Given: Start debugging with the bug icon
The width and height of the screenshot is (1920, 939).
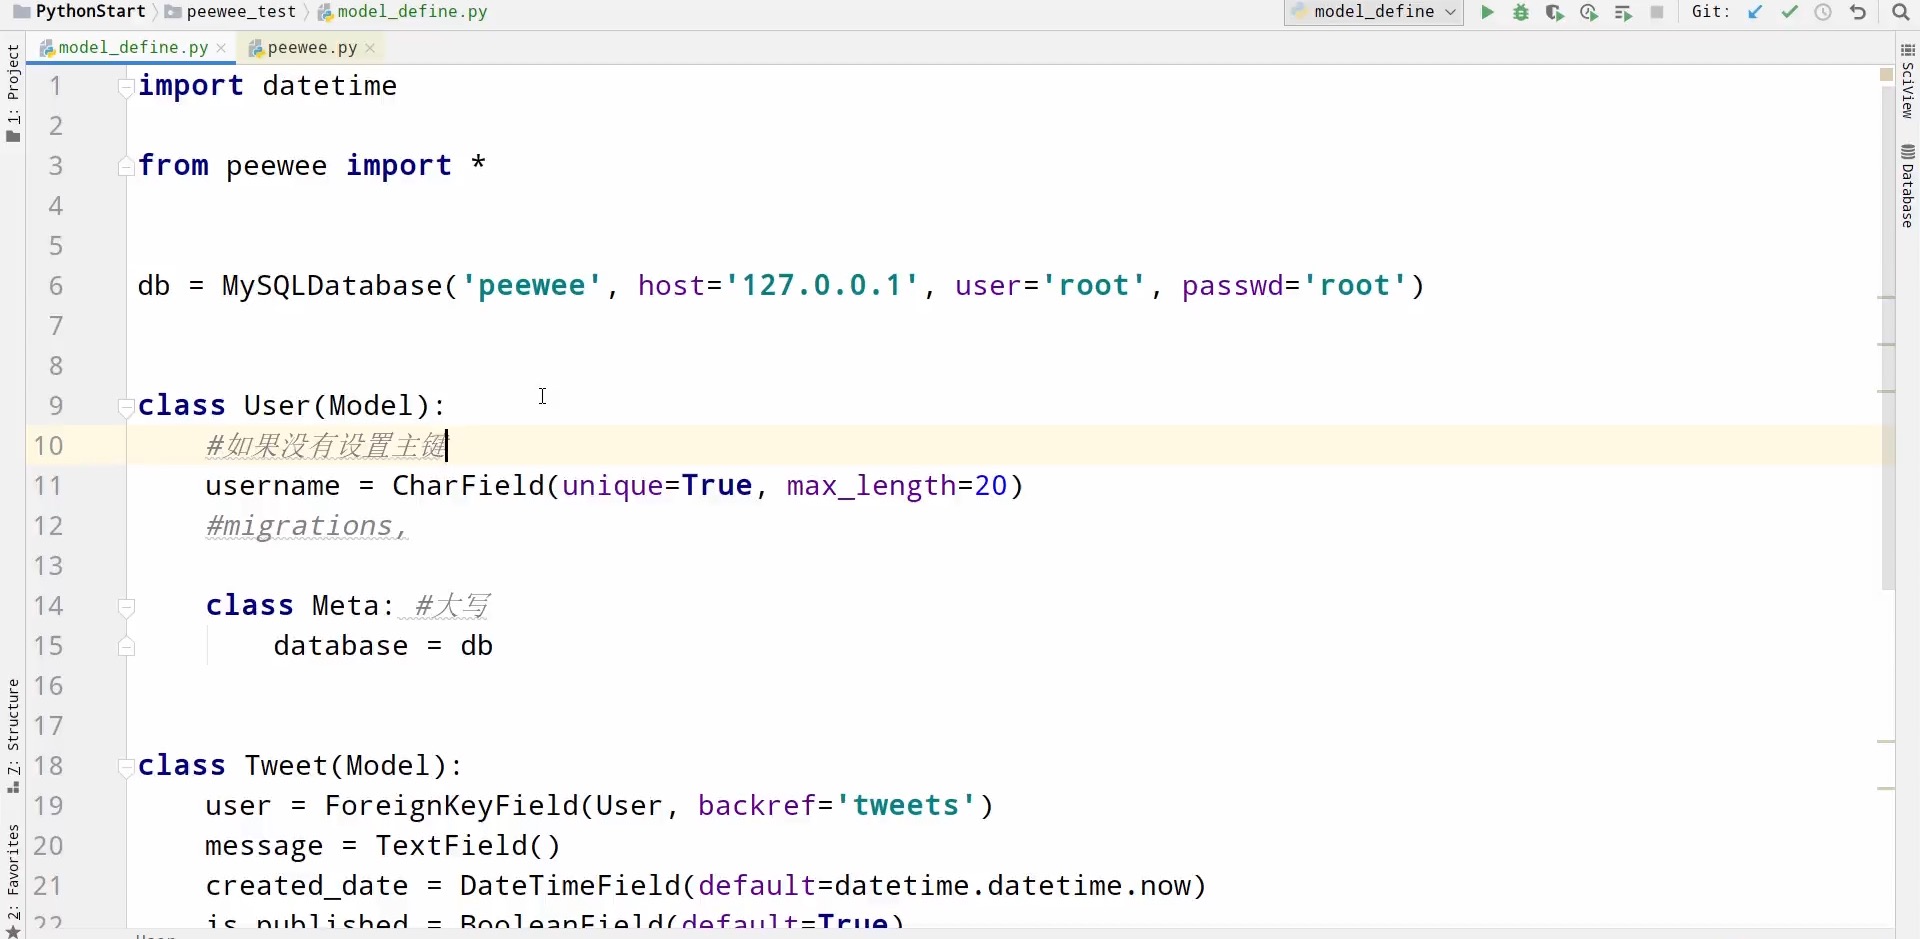Looking at the screenshot, I should (1521, 13).
